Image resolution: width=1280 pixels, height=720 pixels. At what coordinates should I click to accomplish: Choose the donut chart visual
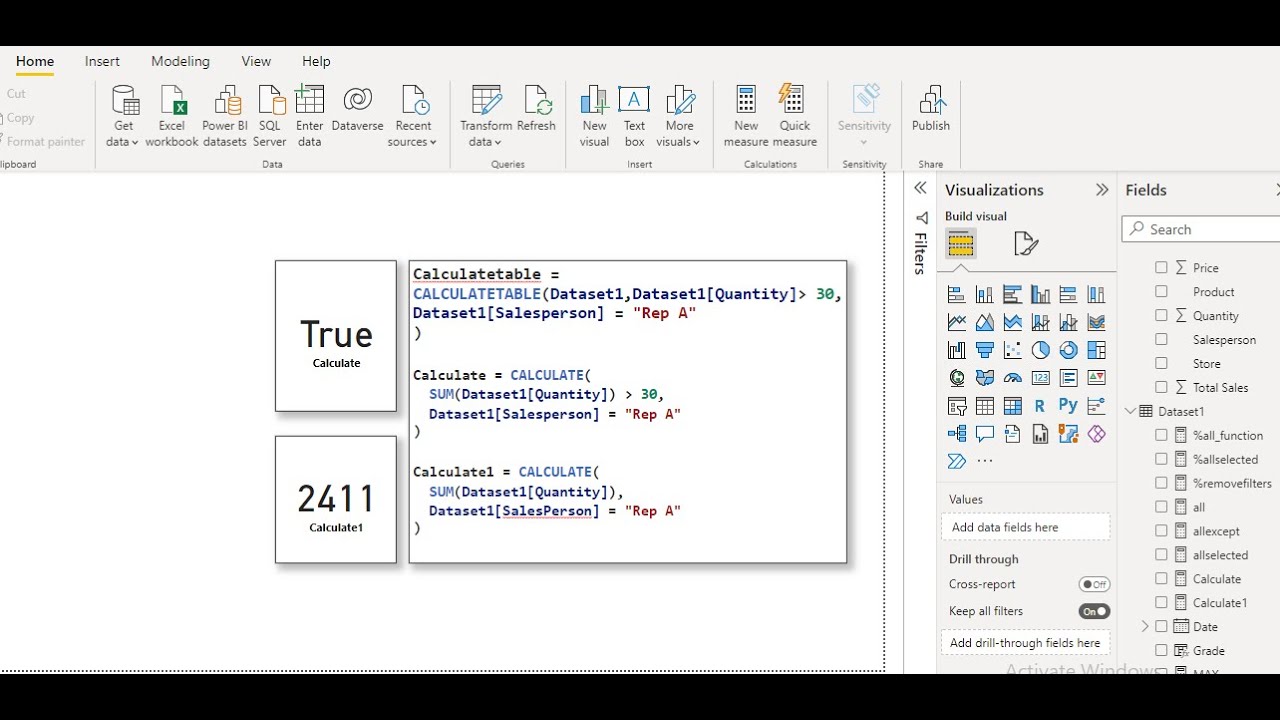coord(1069,350)
